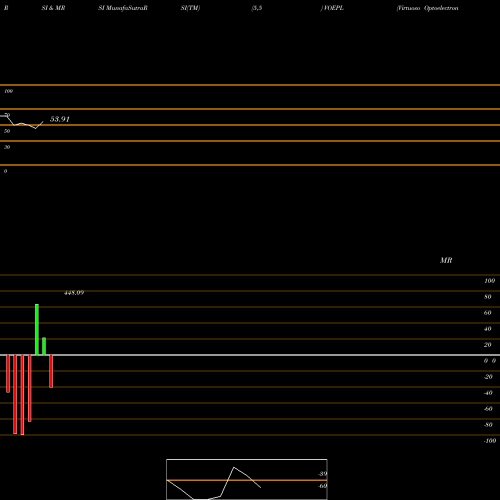
Task: Click the MR axis 20 label
Action: pyautogui.click(x=488, y=345)
